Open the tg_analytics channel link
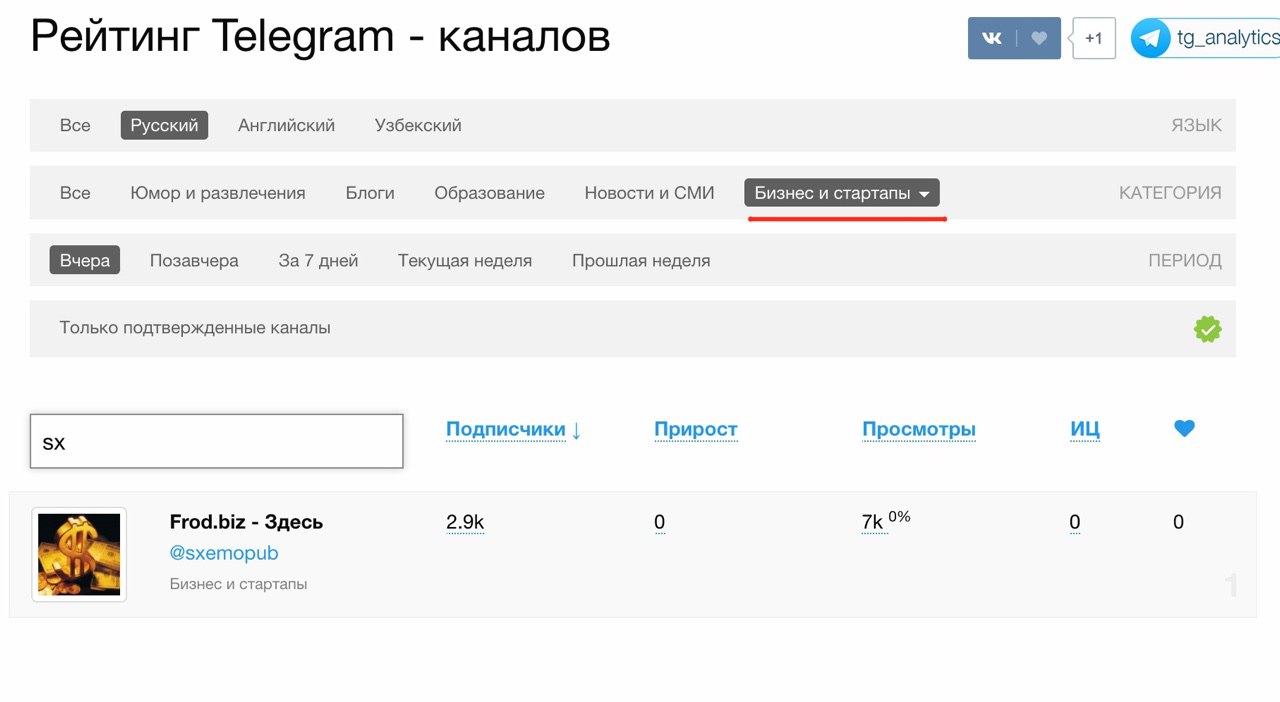Viewport: 1280px width, 702px height. (x=1228, y=38)
